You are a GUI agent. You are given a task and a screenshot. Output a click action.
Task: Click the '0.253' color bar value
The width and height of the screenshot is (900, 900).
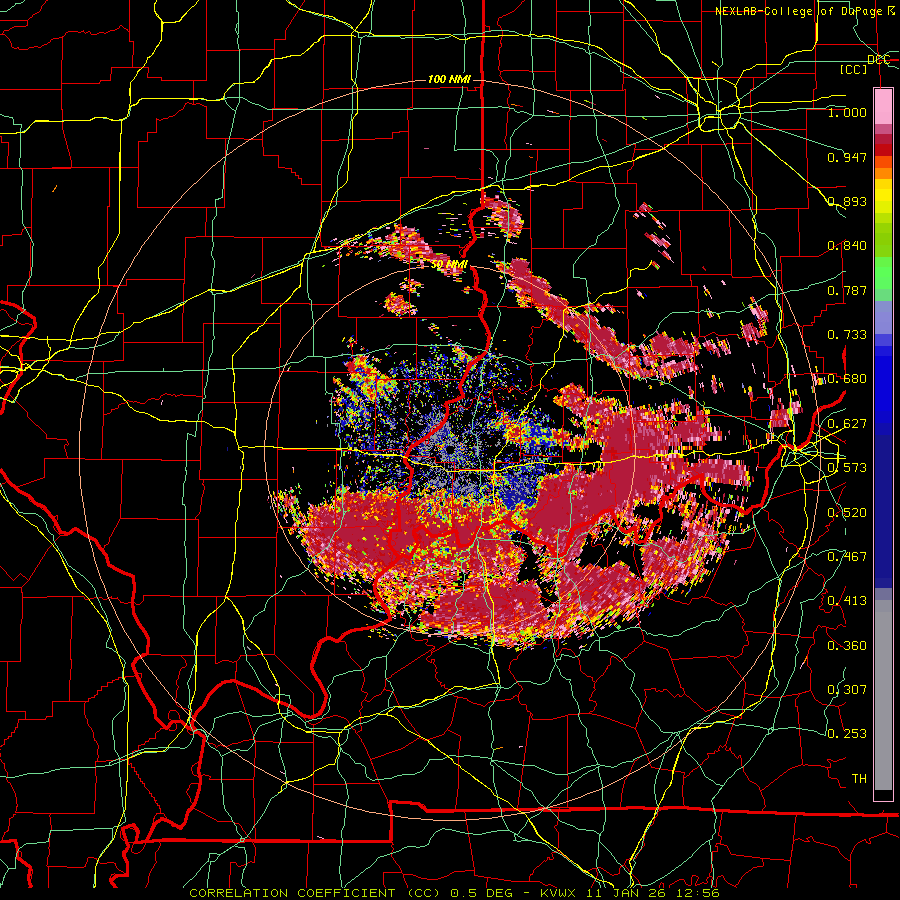click(x=847, y=734)
